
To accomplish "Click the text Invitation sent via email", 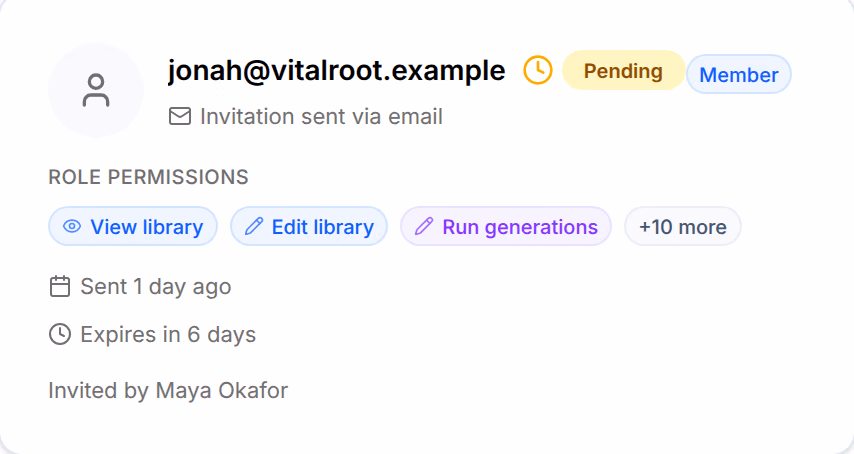I will 321,116.
